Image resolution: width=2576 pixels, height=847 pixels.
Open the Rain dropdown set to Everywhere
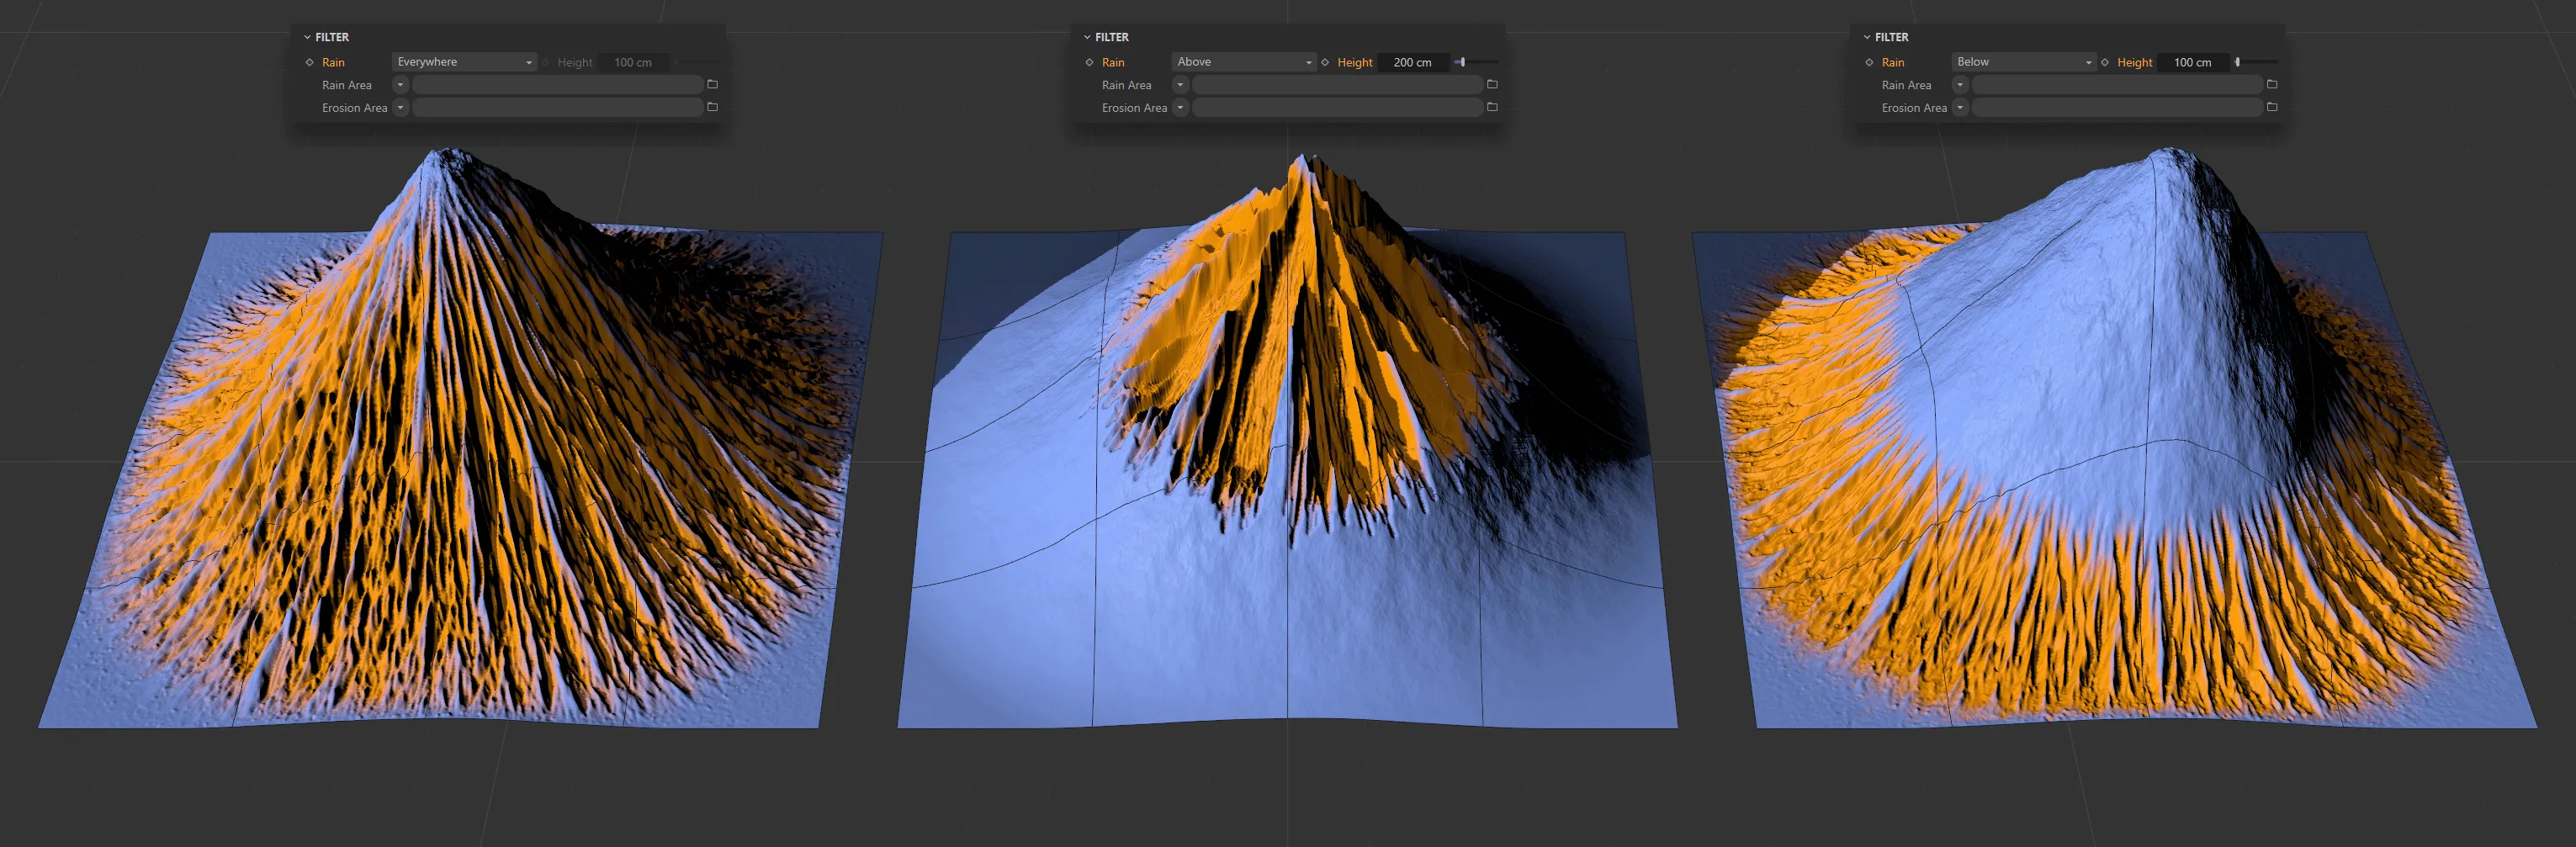tap(464, 62)
